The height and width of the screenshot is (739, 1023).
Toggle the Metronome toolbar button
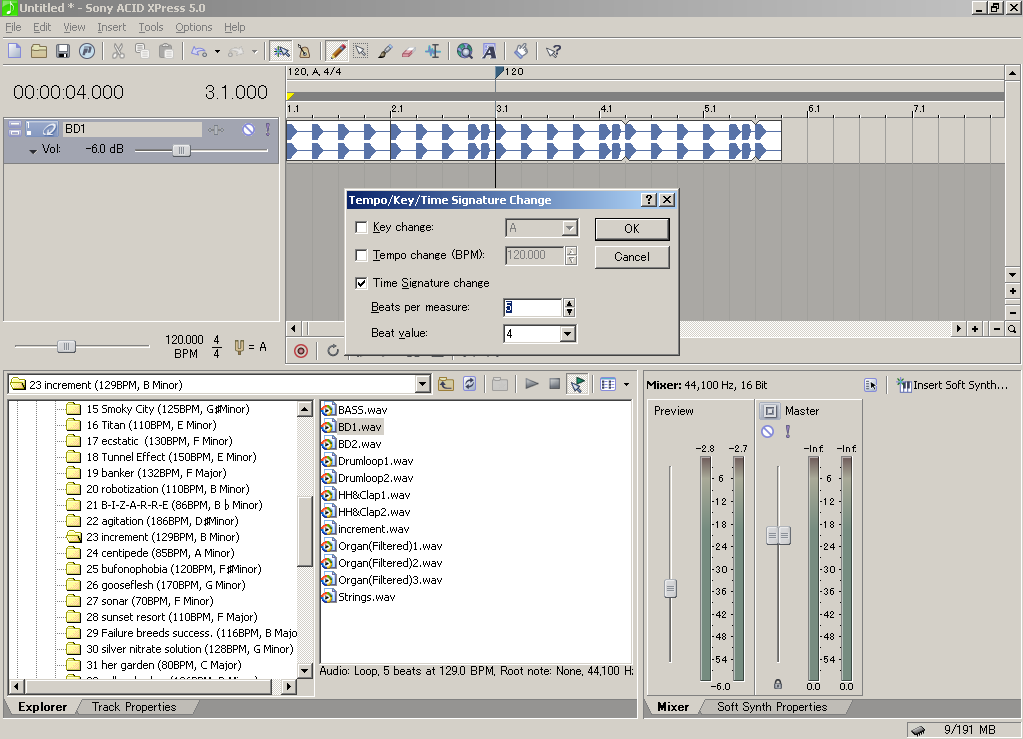click(304, 51)
